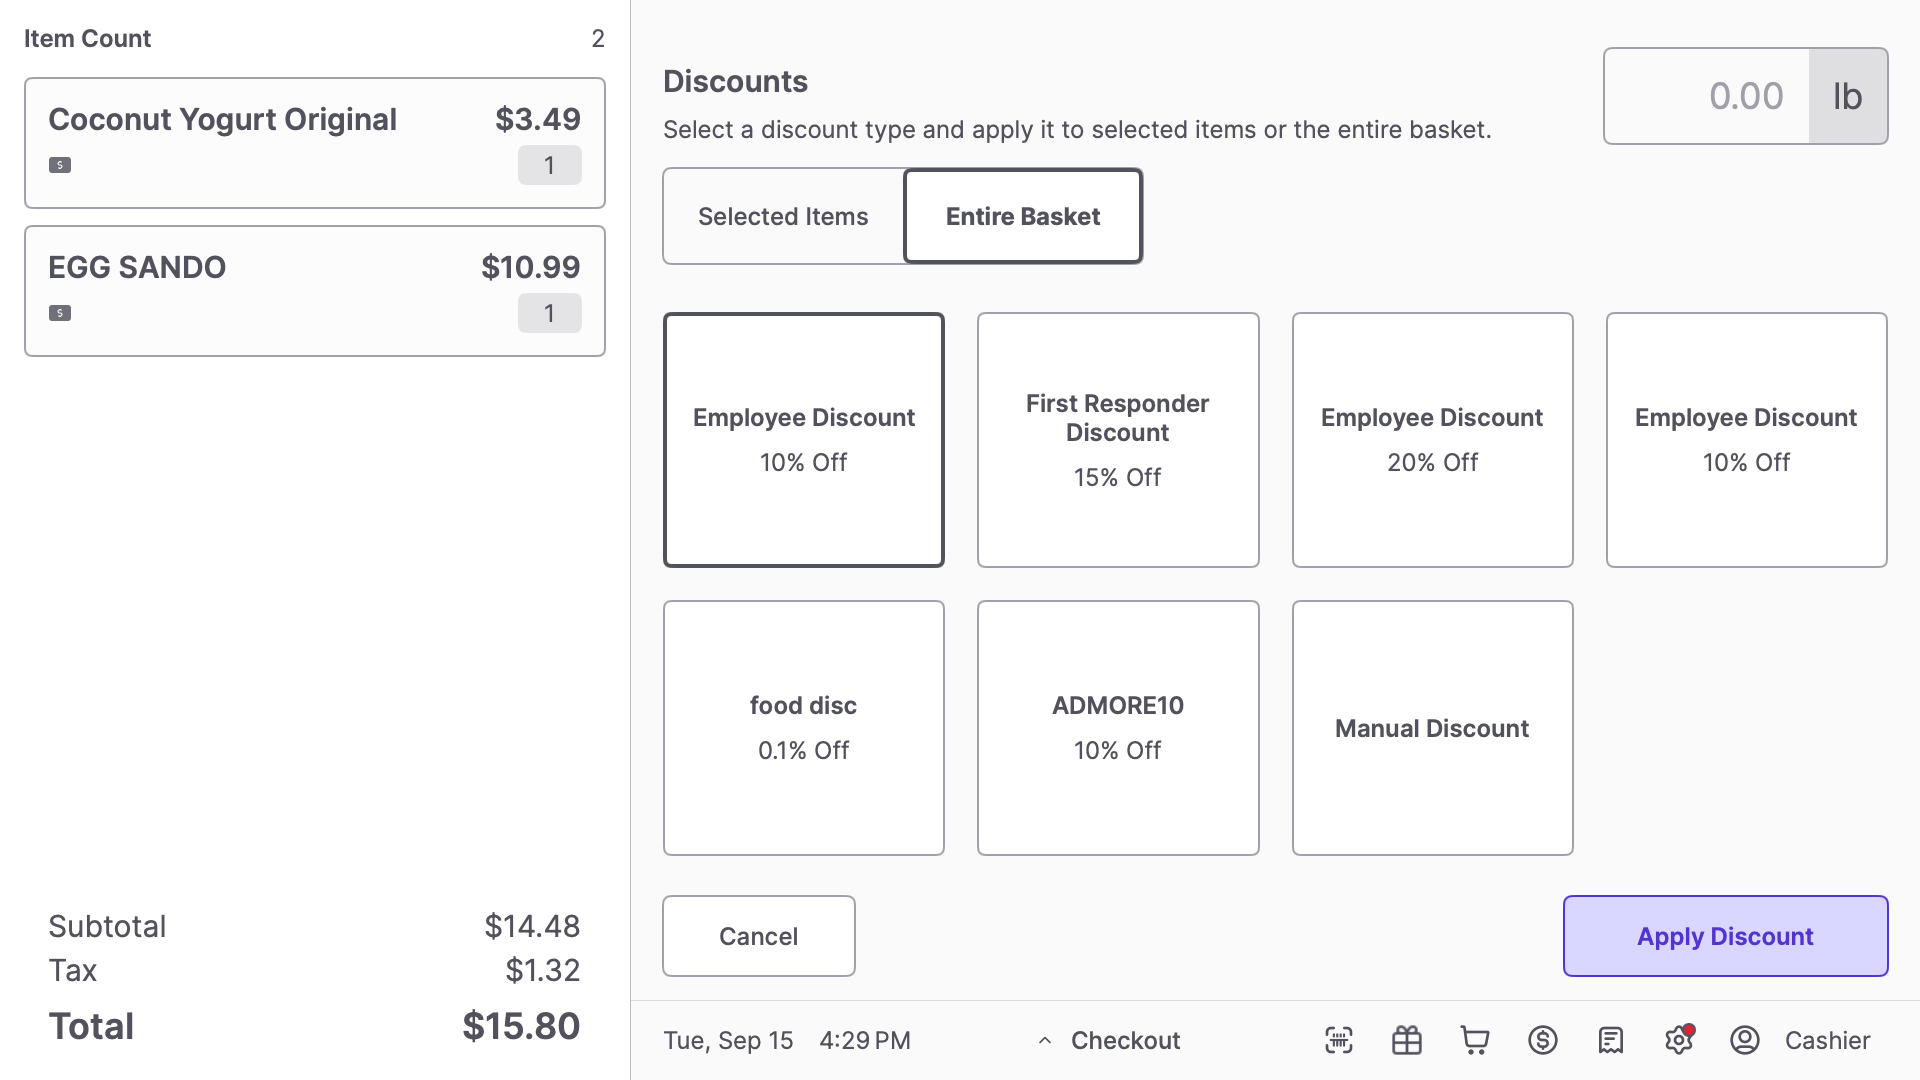Click the $15.80 total amount
Viewport: 1920px width, 1080px height.
click(521, 1026)
